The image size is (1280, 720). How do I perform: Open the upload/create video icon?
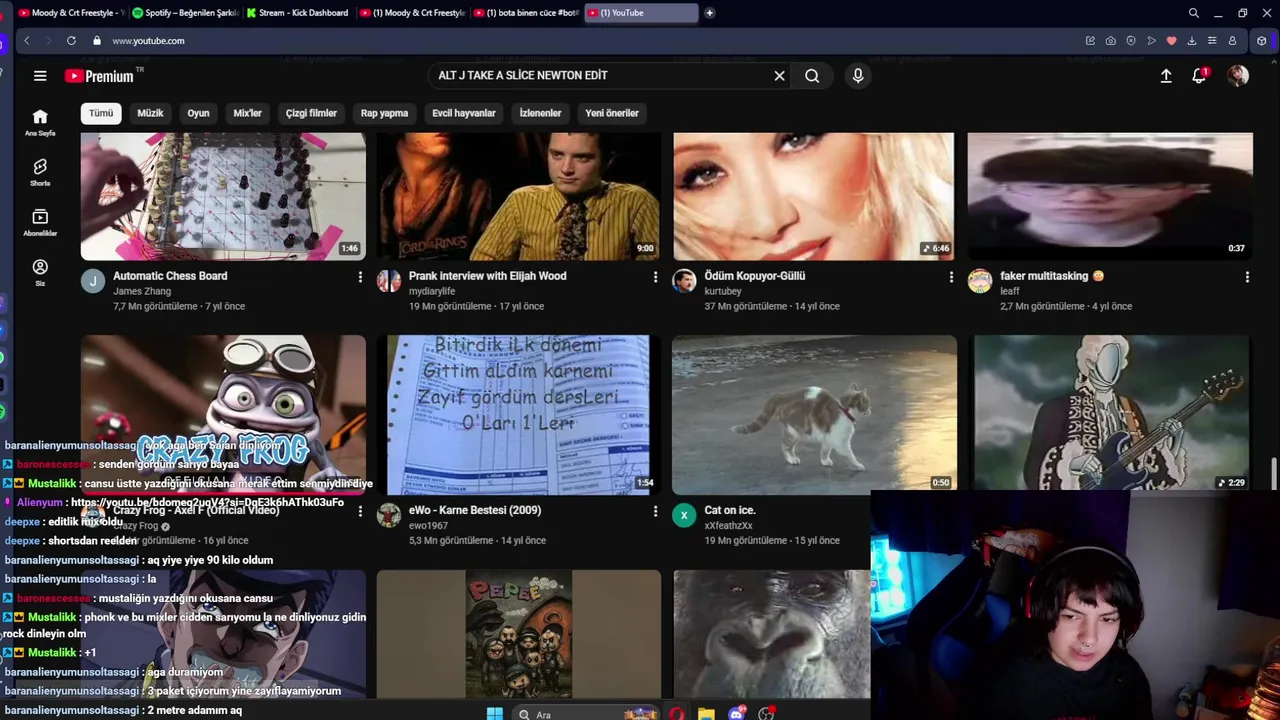[1166, 76]
